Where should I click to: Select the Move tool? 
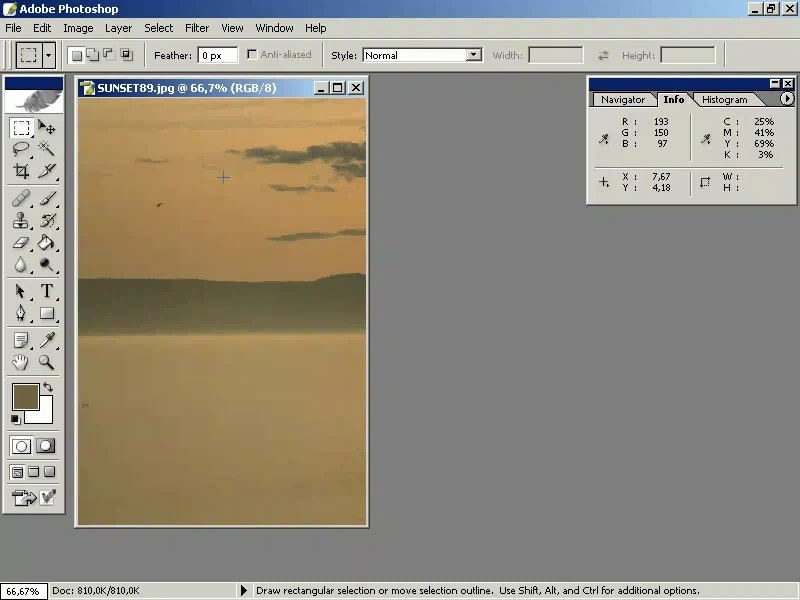(46, 128)
